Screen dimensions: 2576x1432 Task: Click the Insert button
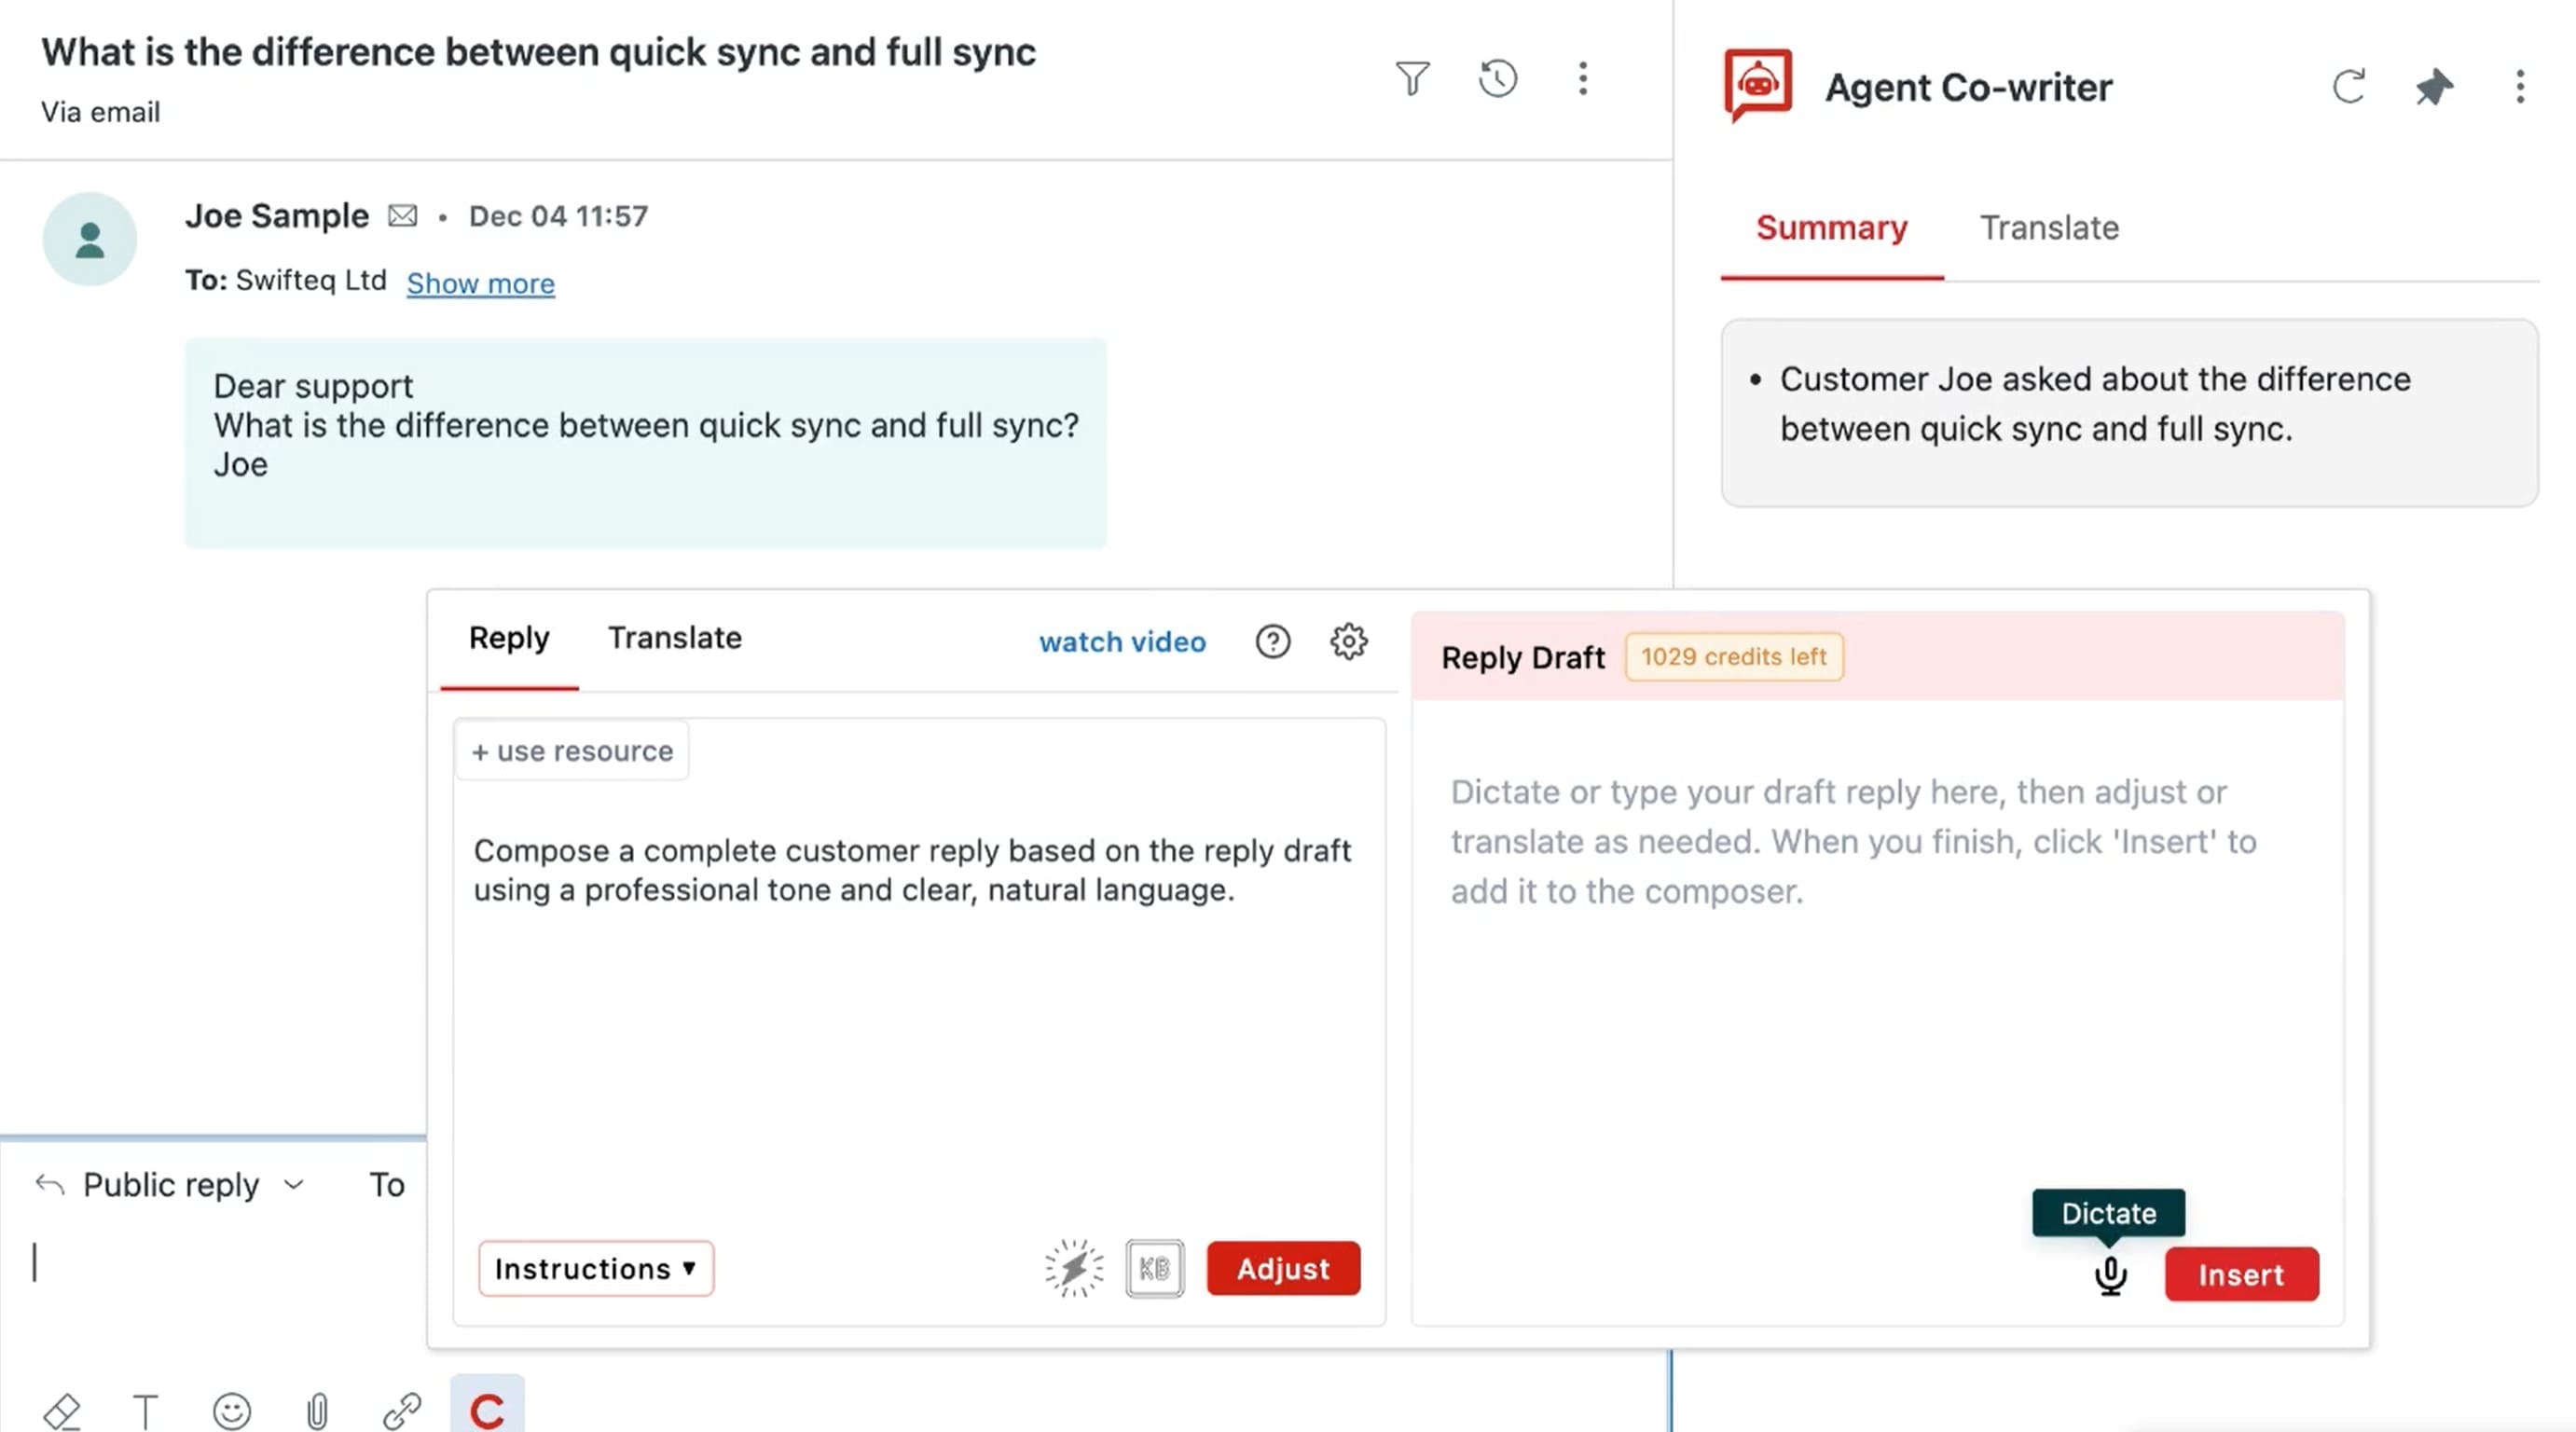pos(2241,1274)
